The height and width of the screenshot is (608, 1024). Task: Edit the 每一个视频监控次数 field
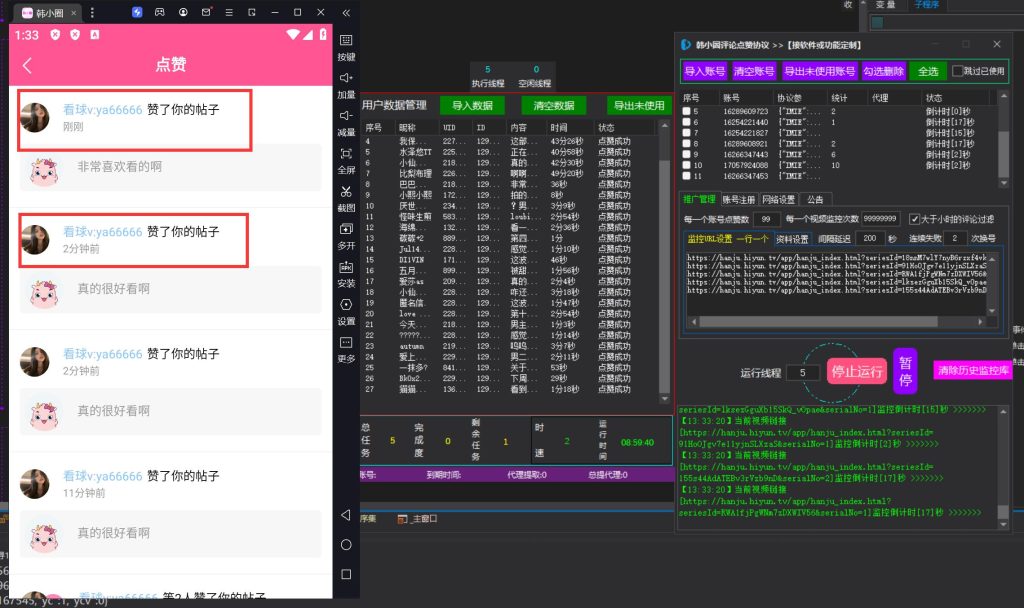[x=881, y=219]
